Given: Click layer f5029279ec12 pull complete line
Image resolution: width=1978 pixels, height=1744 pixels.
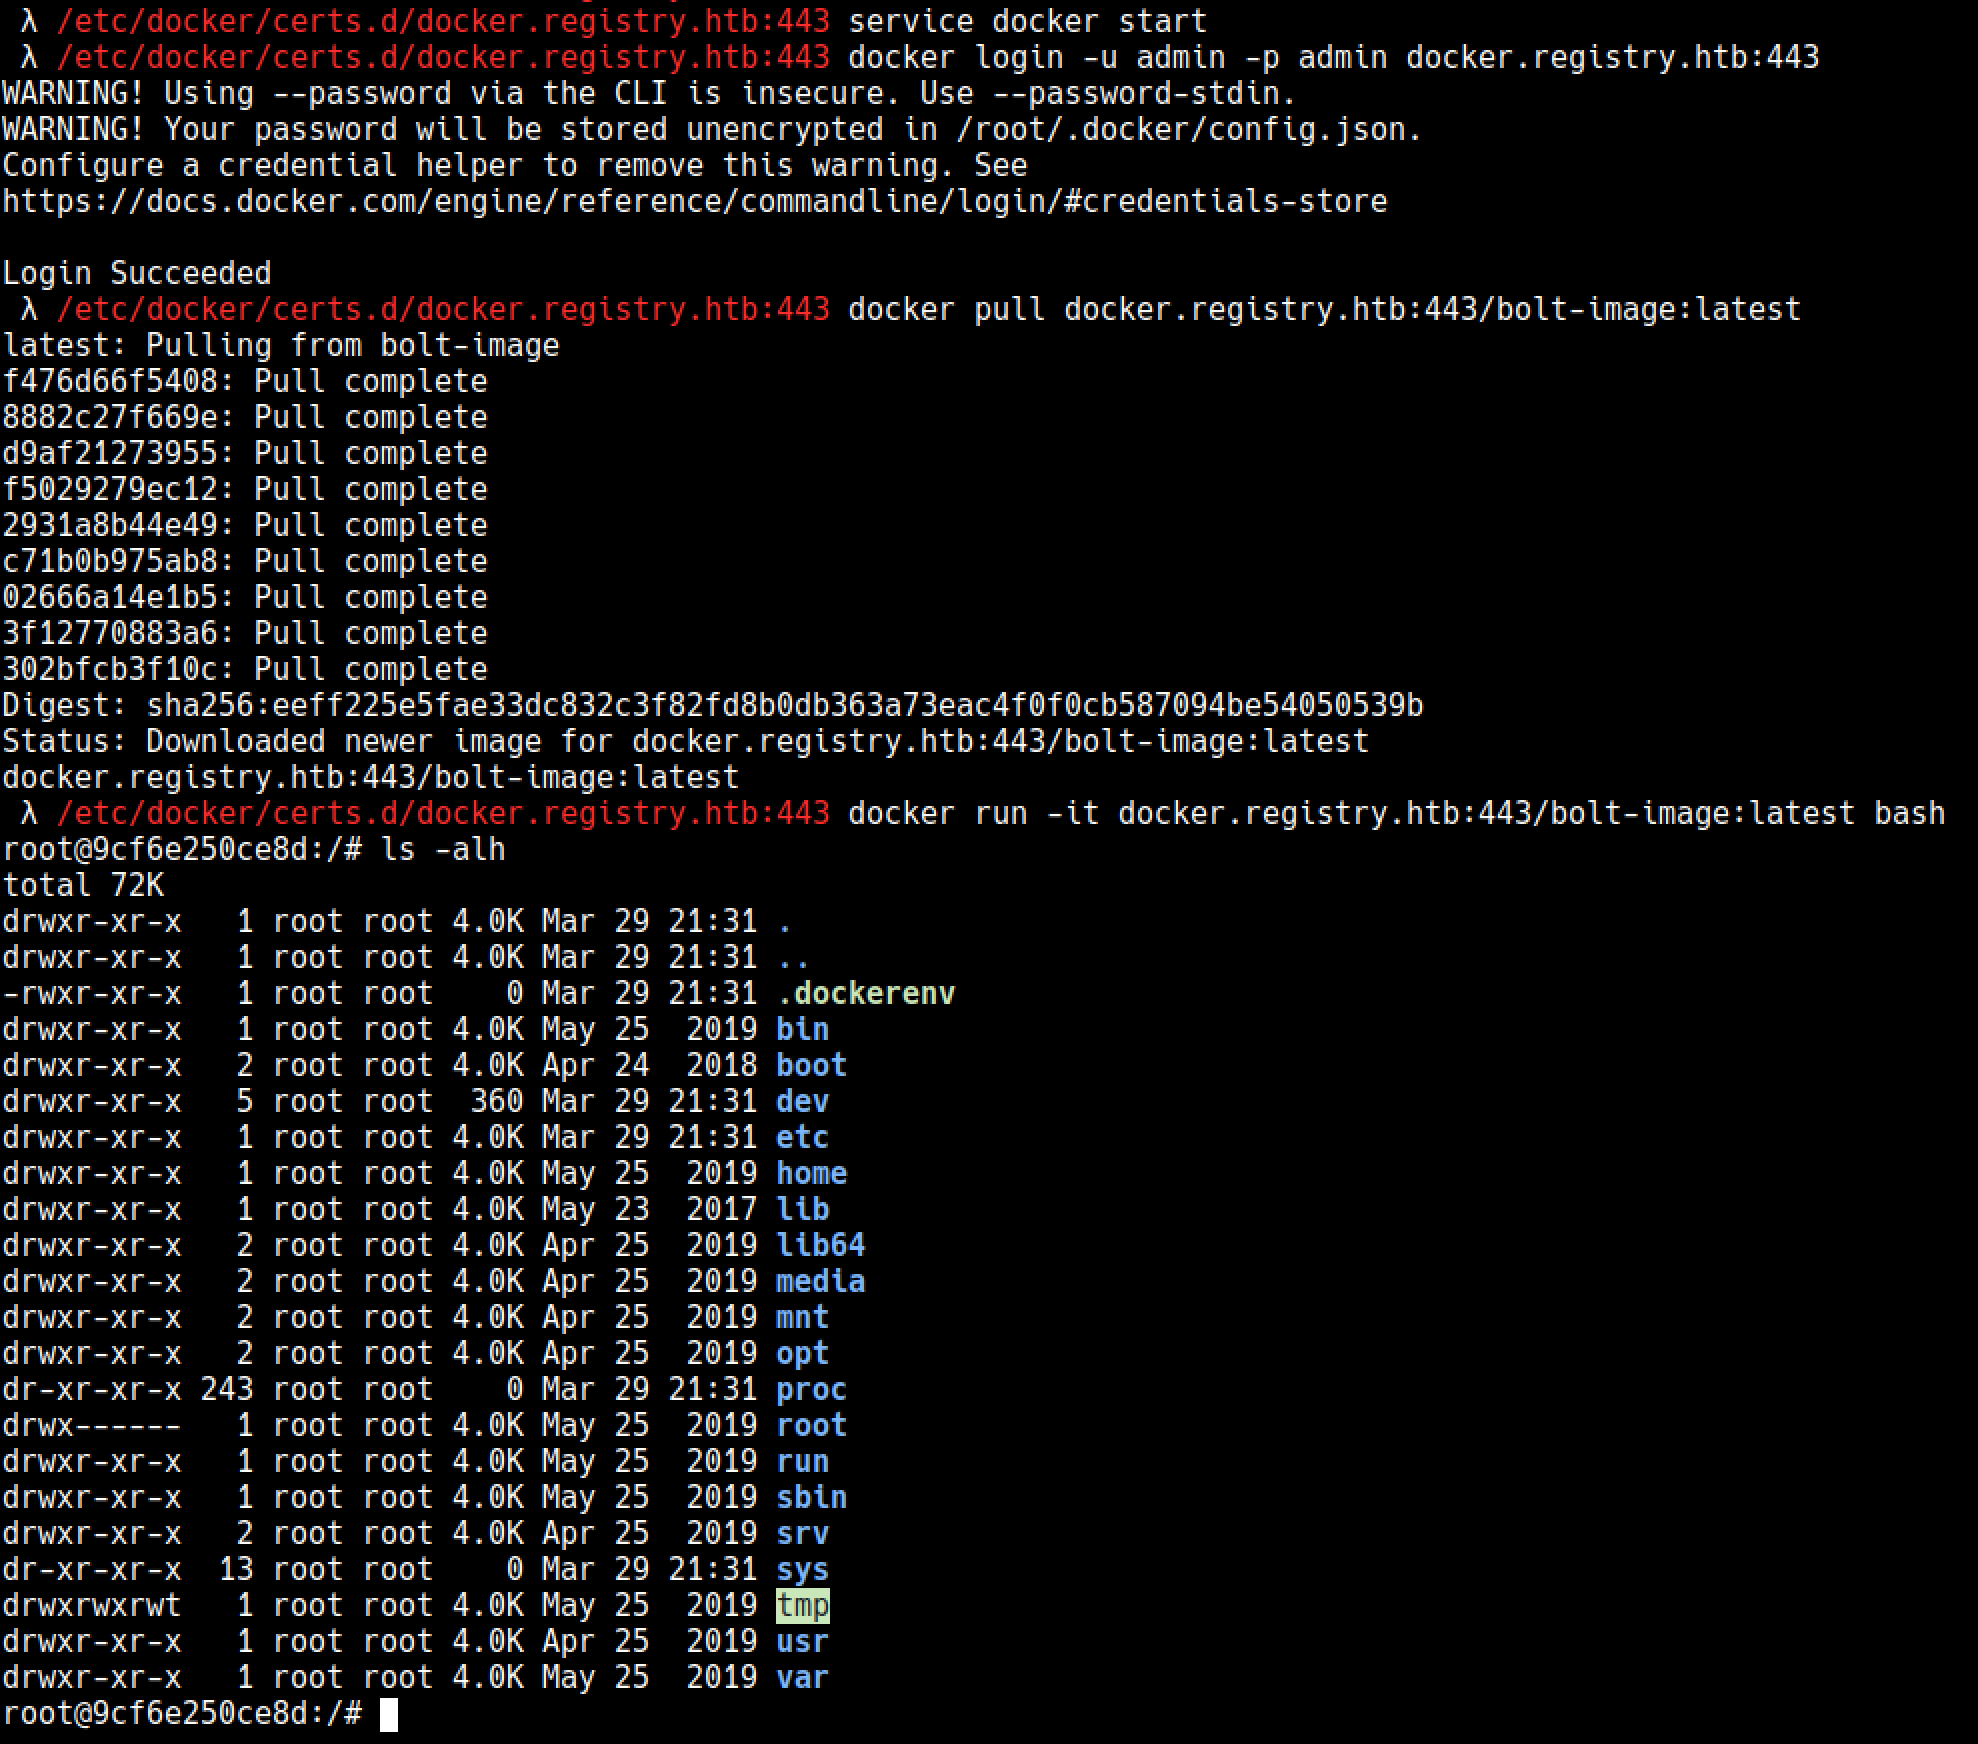Looking at the screenshot, I should click(x=245, y=489).
